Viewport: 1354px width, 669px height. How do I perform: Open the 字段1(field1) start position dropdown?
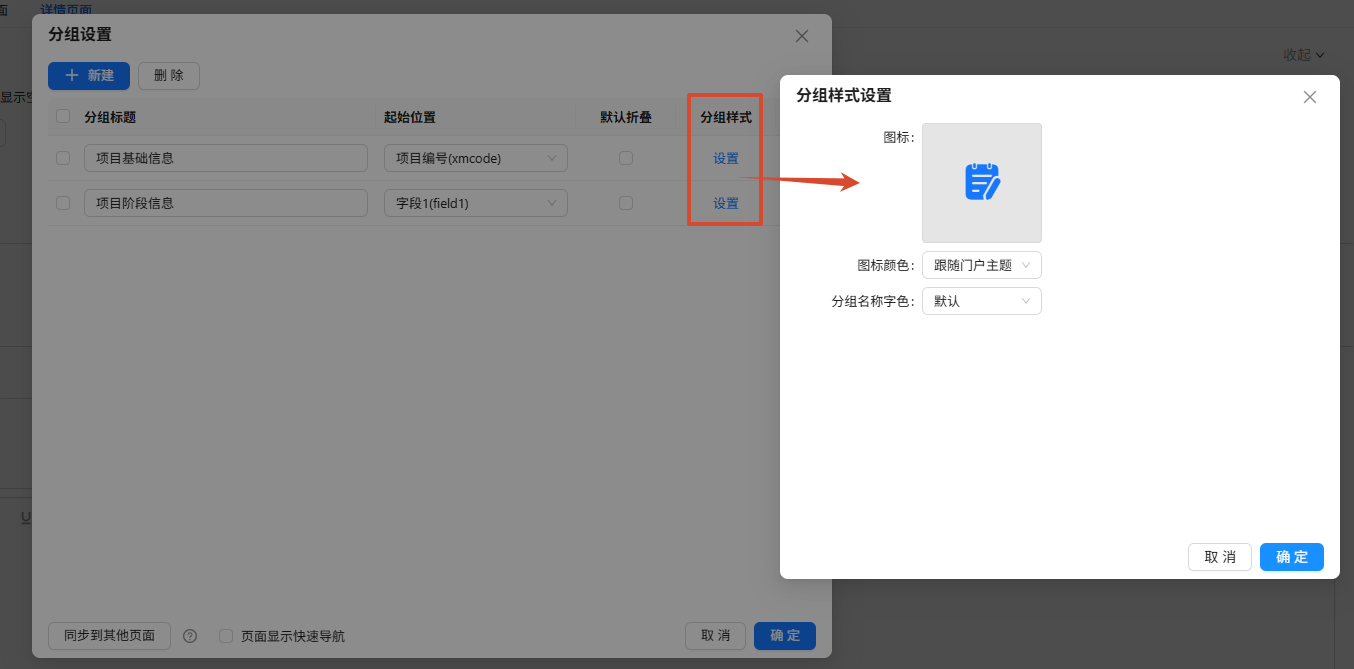click(476, 203)
